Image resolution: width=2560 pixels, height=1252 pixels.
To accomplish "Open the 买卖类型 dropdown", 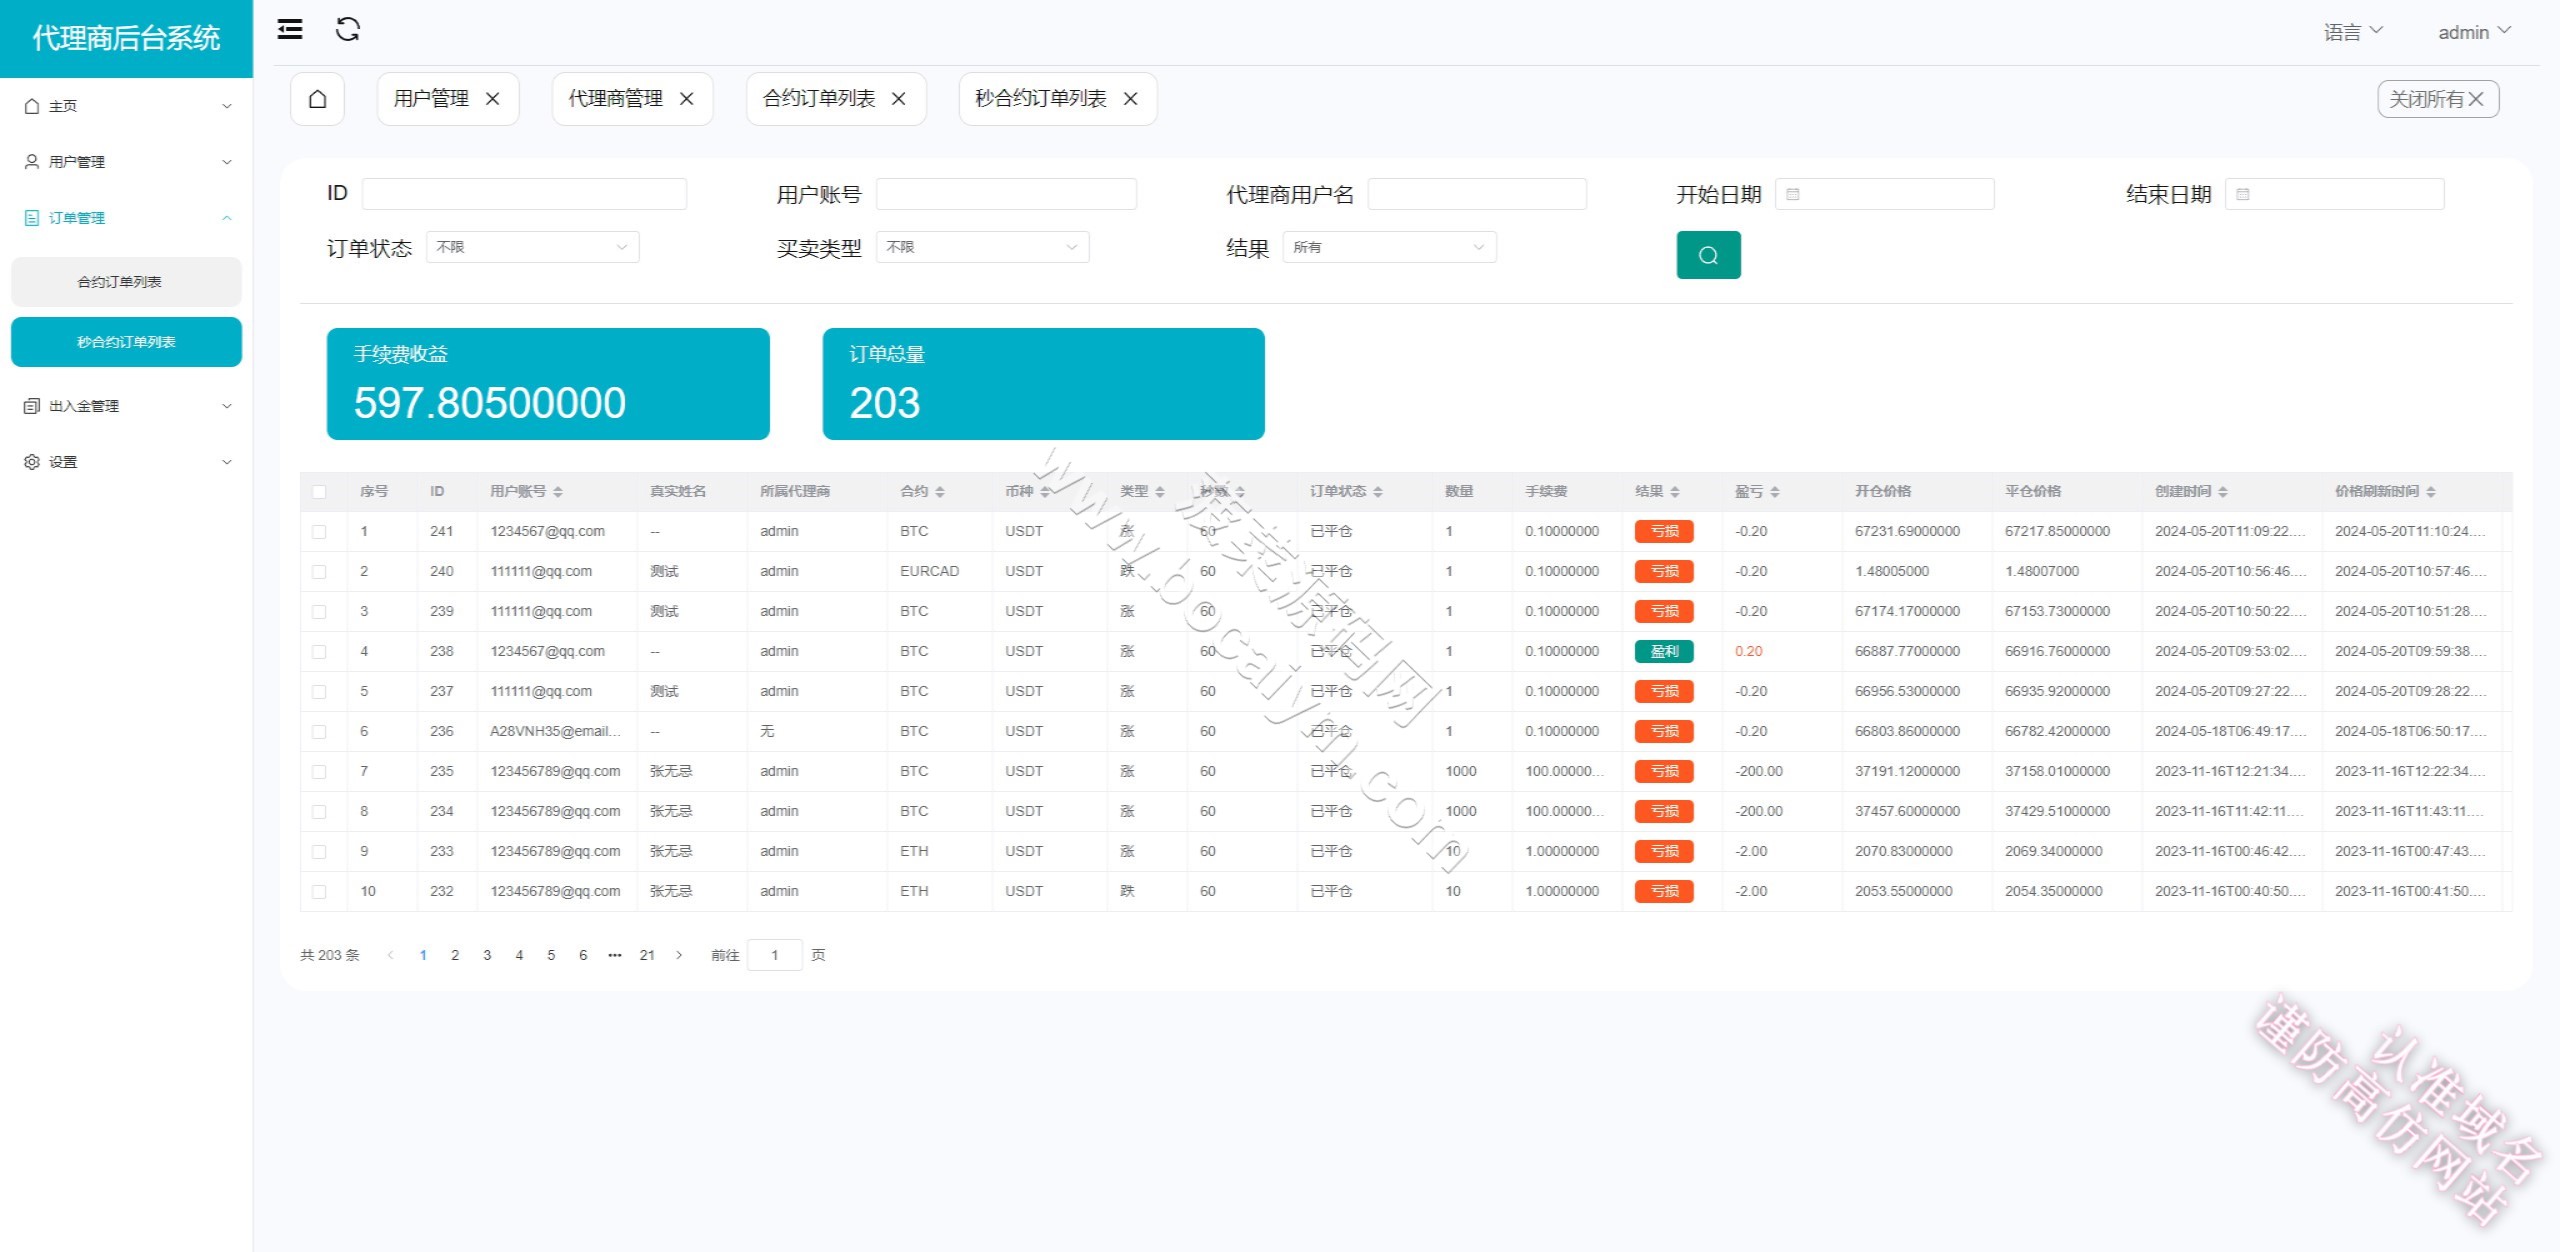I will (x=982, y=247).
